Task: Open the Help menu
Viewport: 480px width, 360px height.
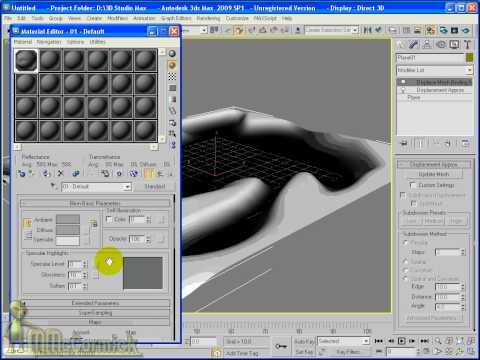Action: tap(287, 18)
